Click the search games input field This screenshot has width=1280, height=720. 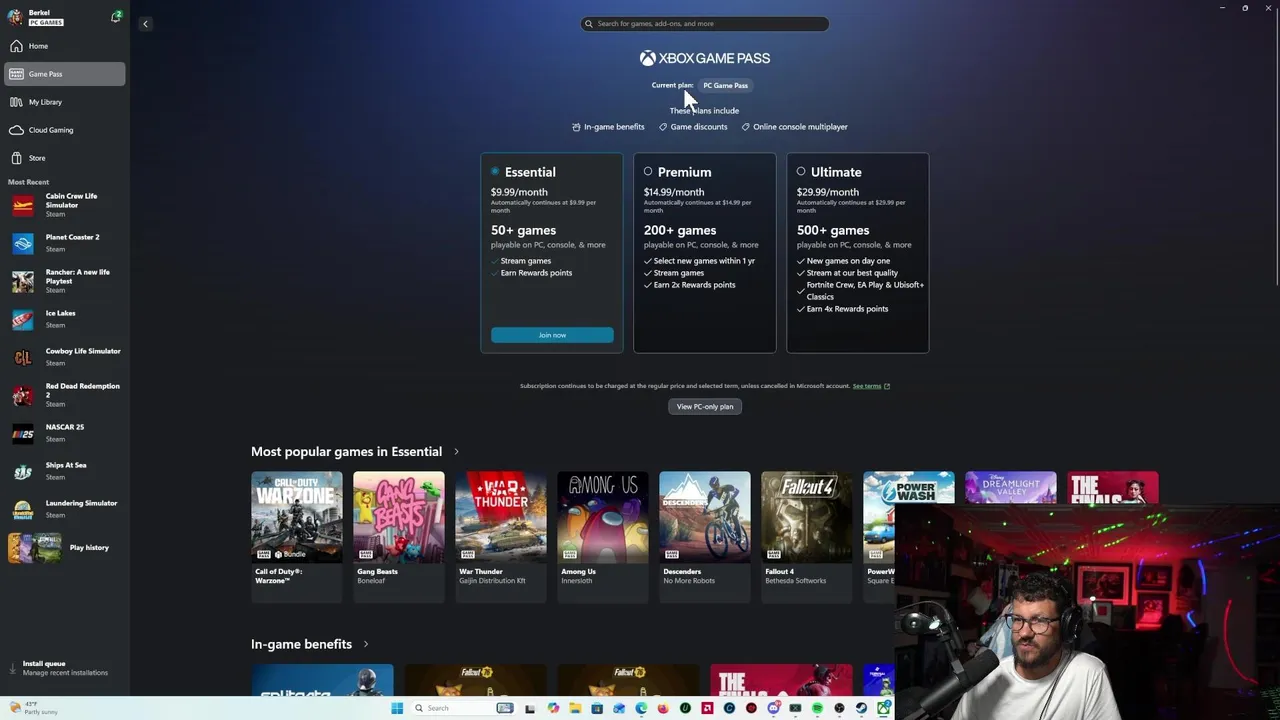[705, 23]
